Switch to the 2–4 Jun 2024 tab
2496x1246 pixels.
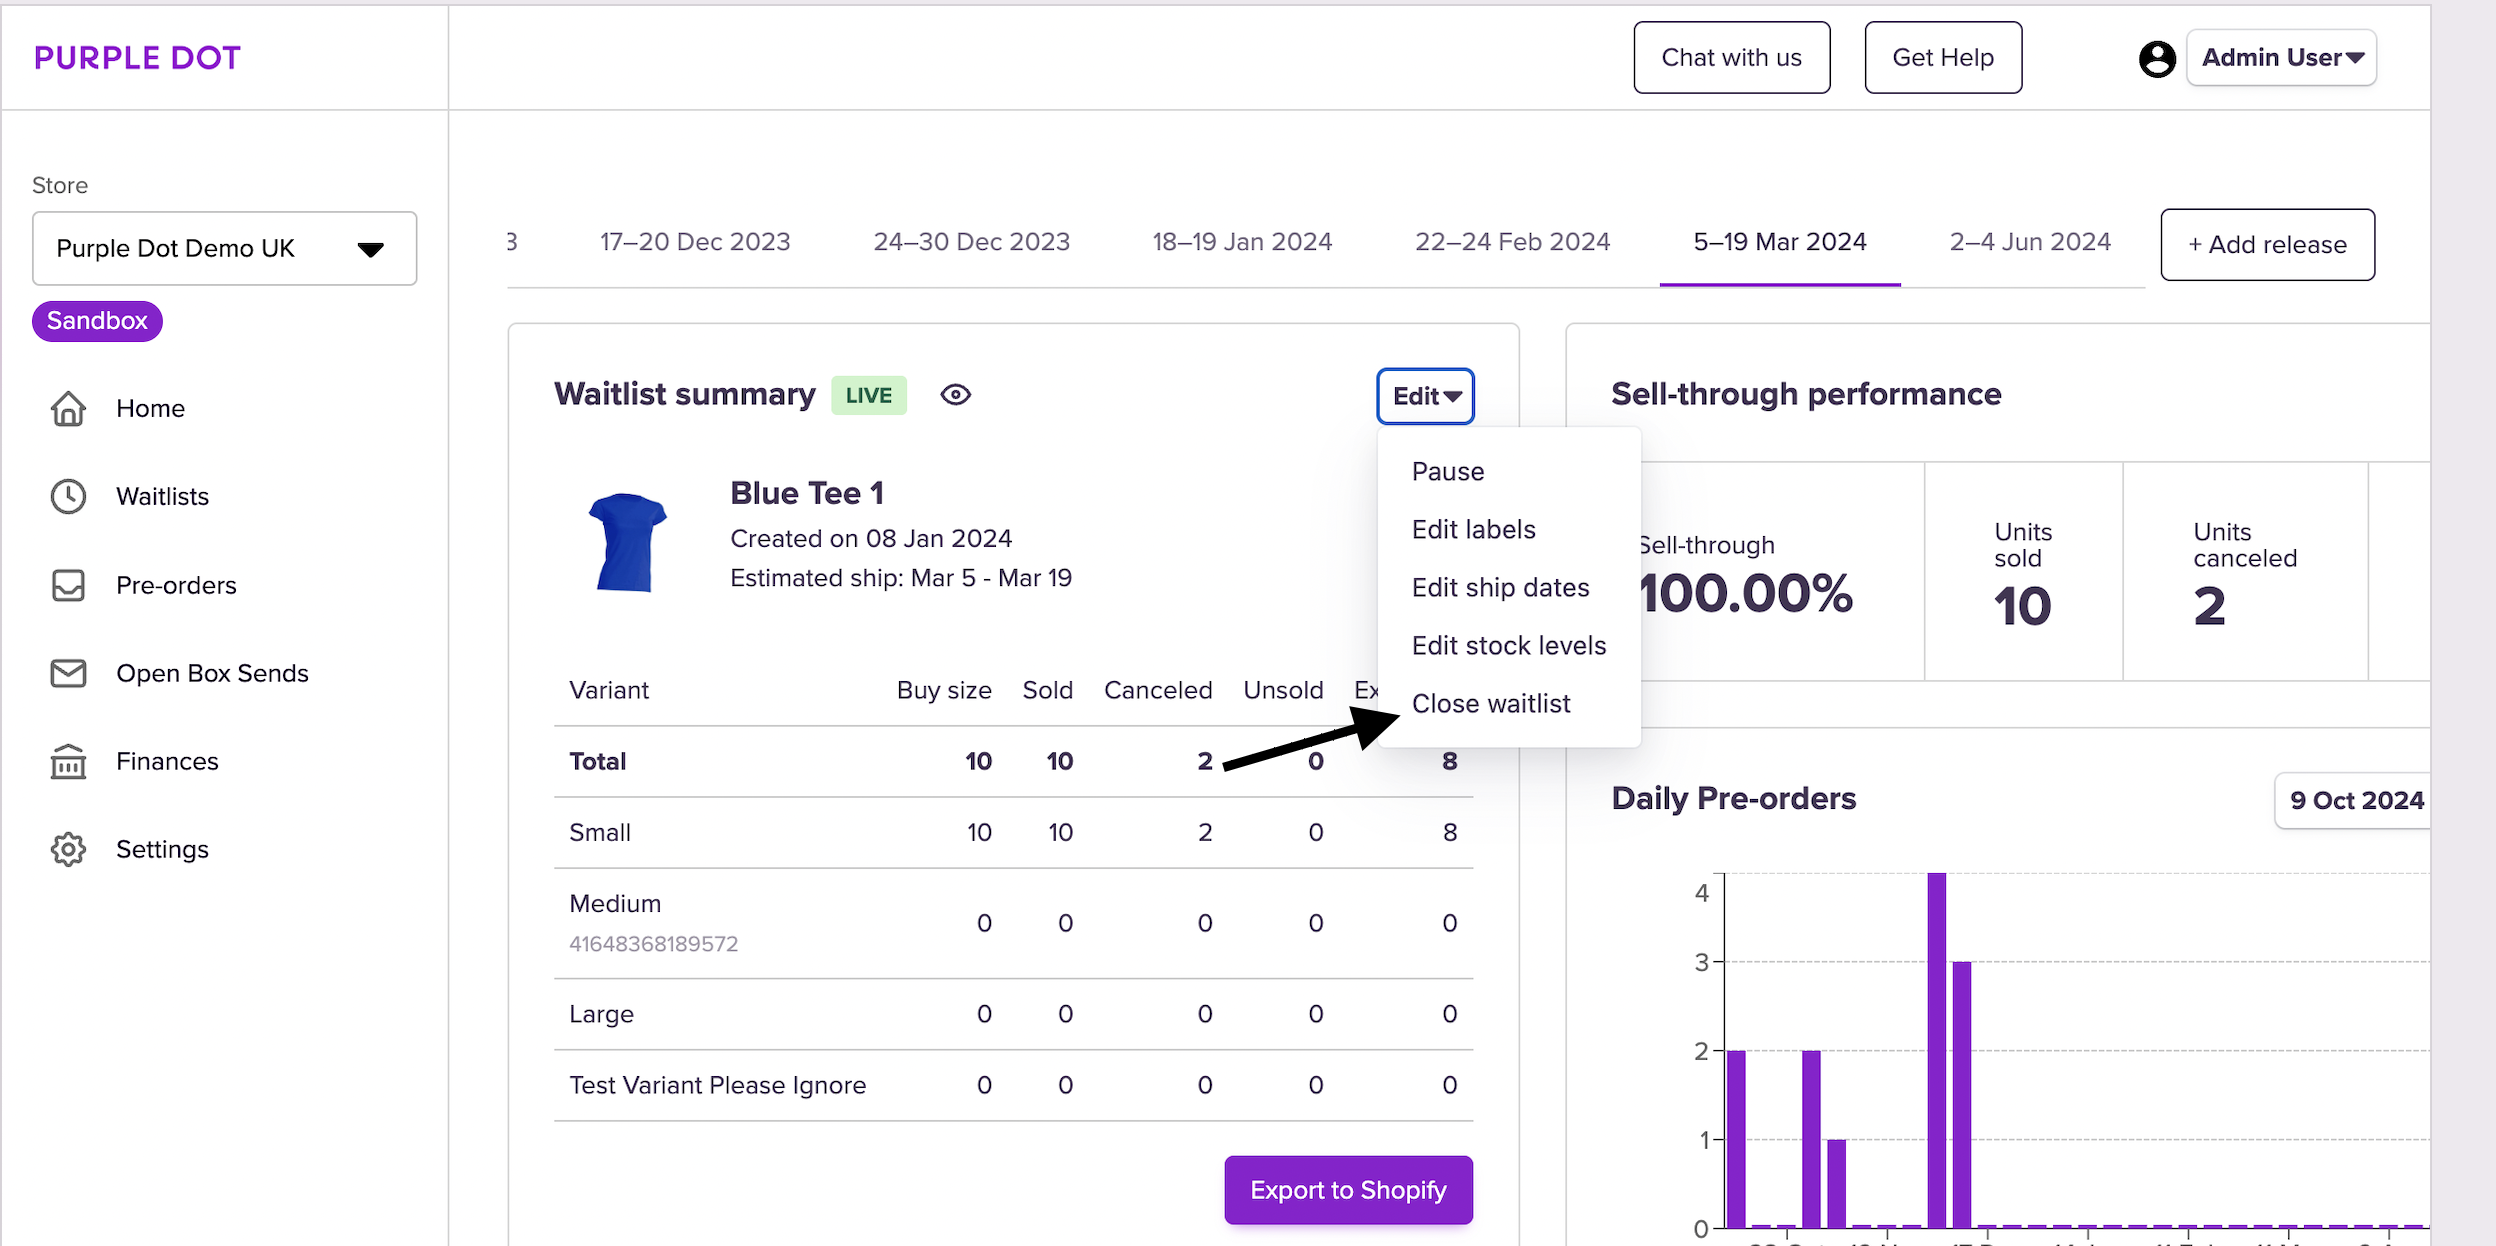click(x=2029, y=242)
